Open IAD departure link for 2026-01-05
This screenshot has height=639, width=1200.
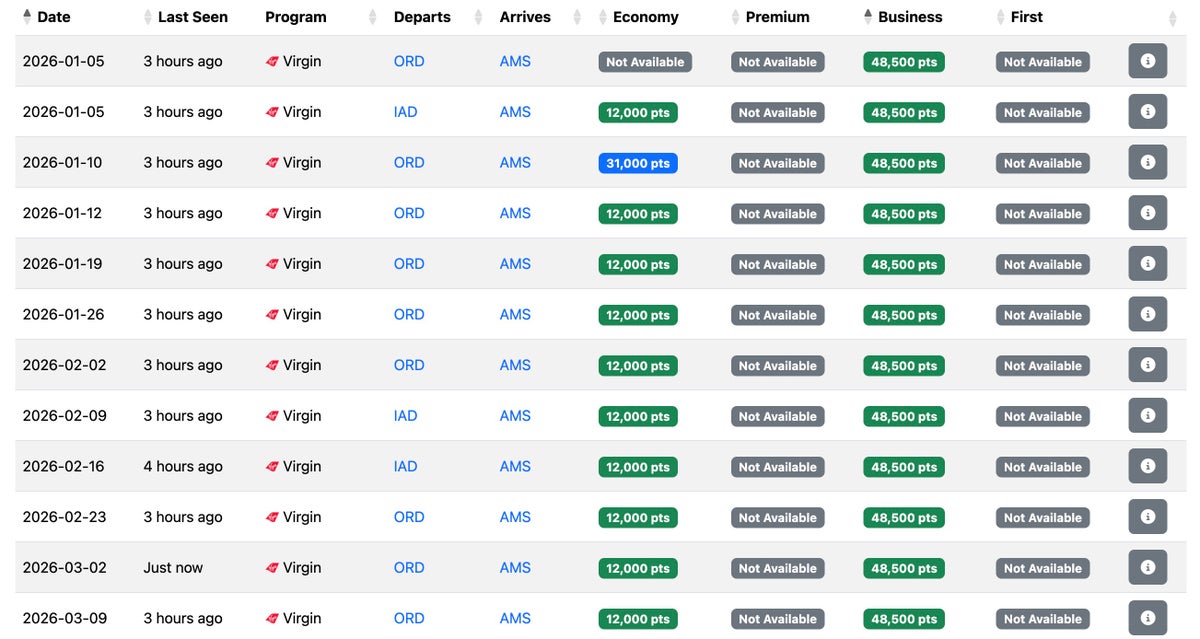[405, 112]
